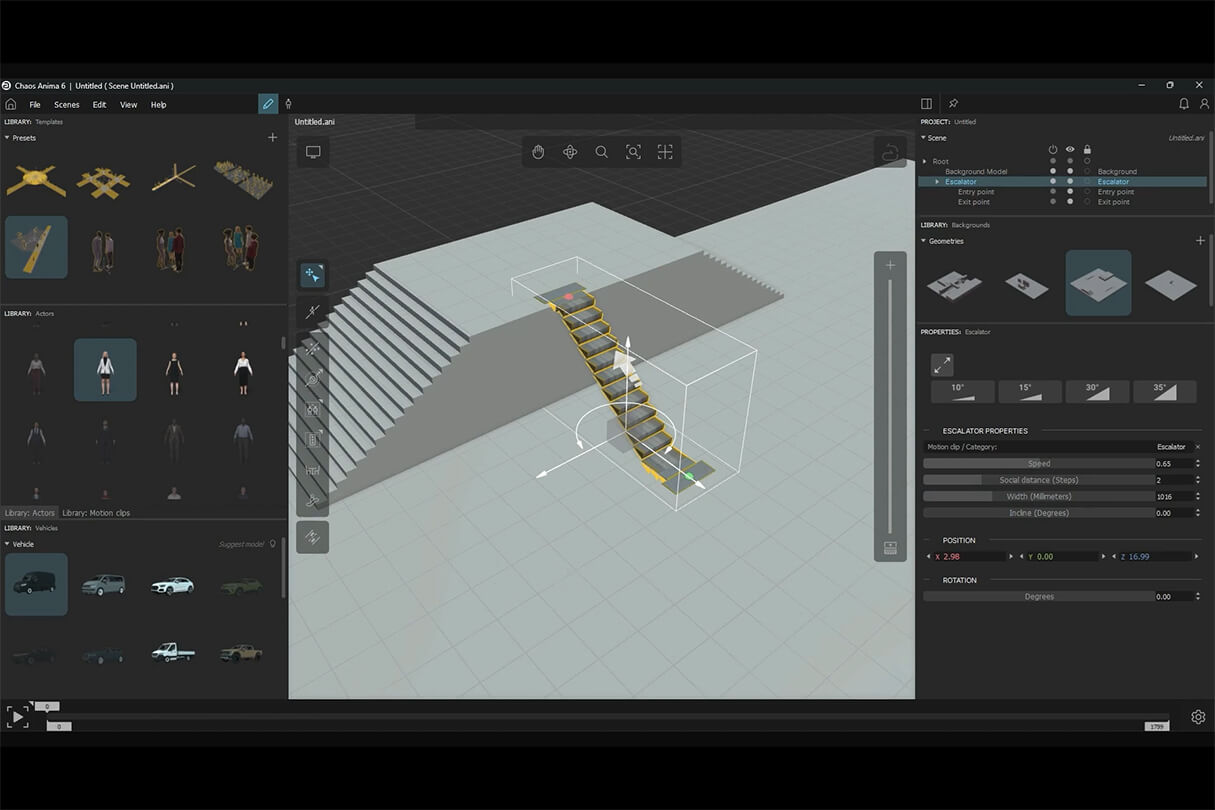Expand the Escalator tree node
1215x810 pixels.
coord(937,182)
